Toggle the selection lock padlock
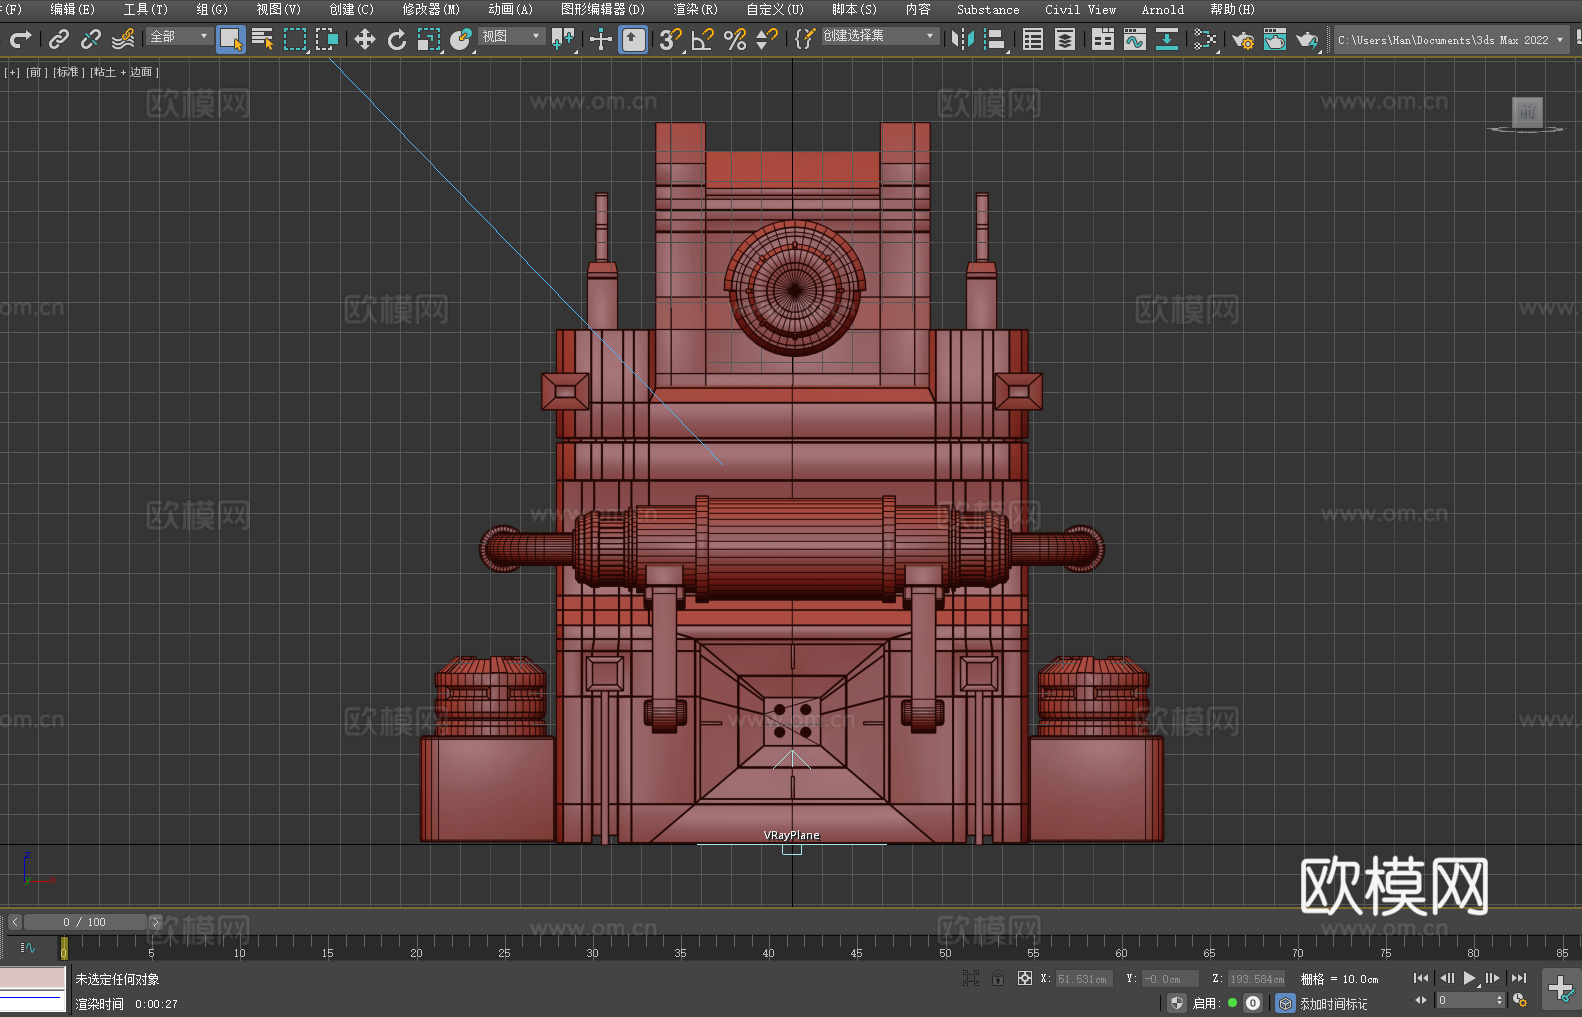This screenshot has width=1582, height=1017. coord(998,978)
